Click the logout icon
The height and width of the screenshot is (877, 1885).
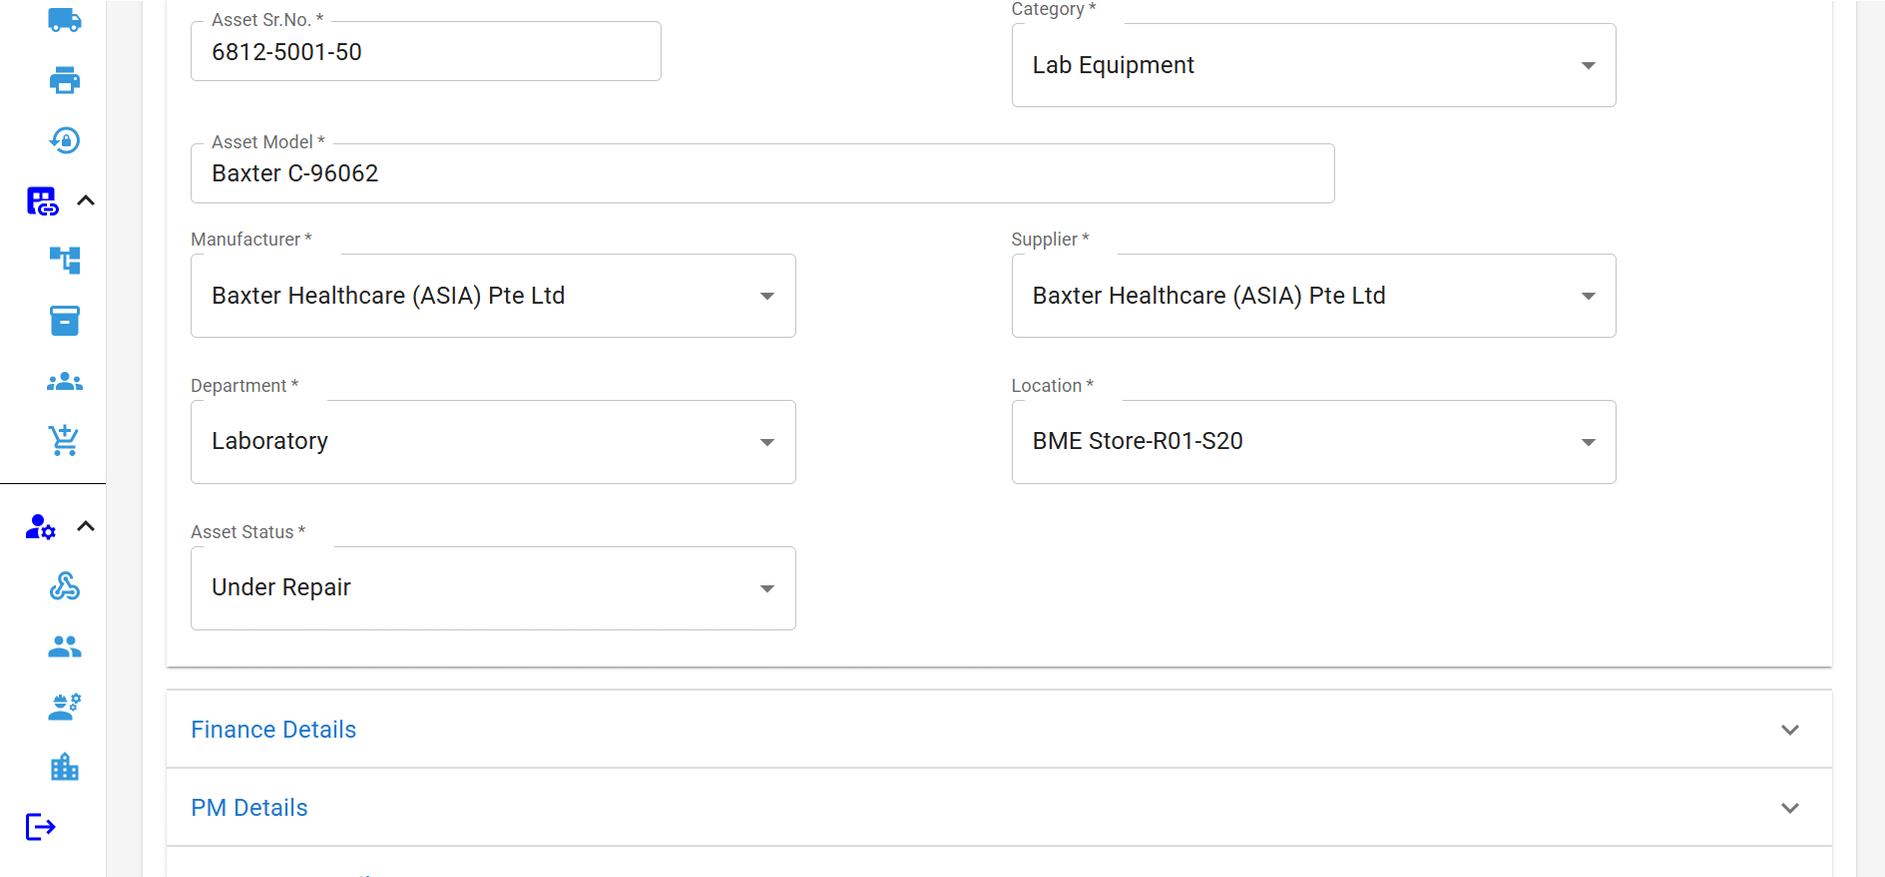pos(41,827)
